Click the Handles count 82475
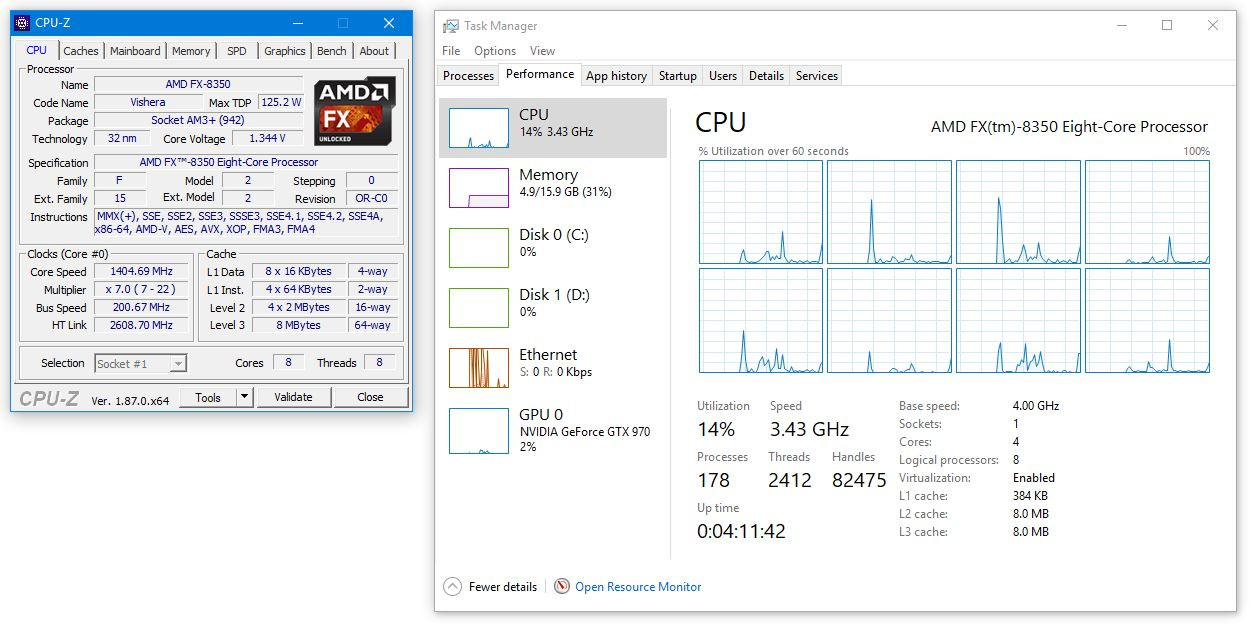 click(x=859, y=480)
